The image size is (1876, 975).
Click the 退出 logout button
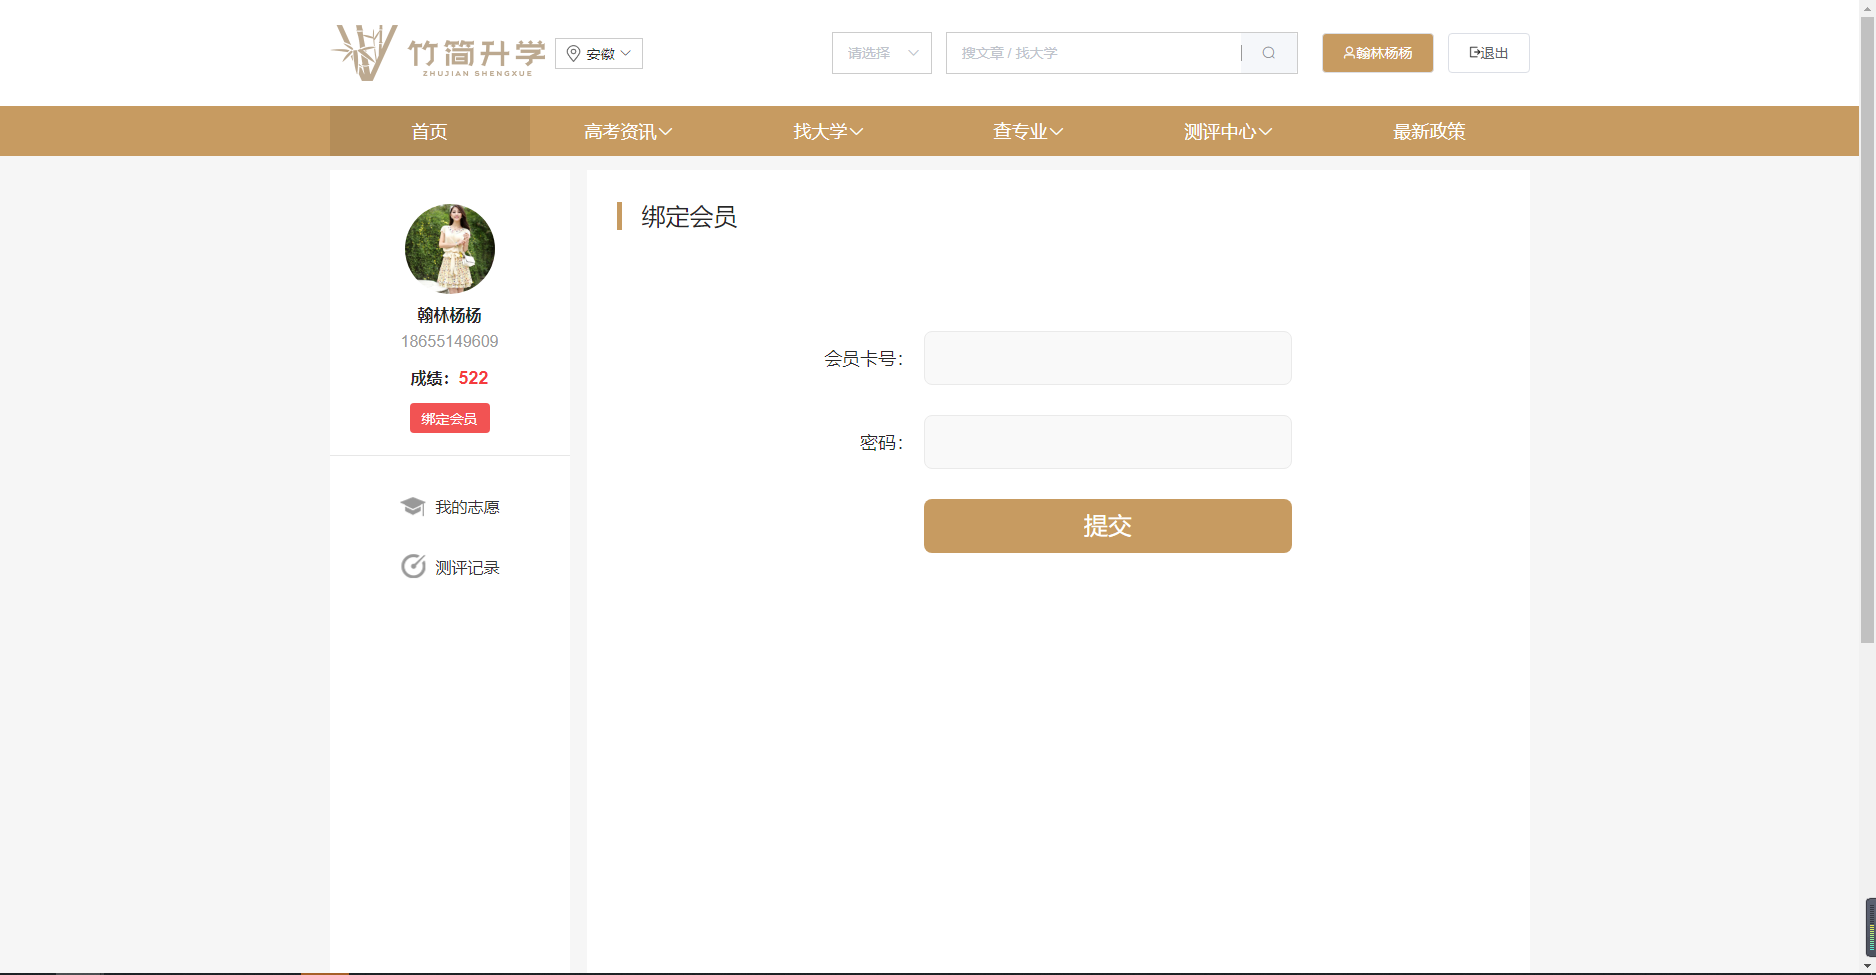click(1488, 53)
